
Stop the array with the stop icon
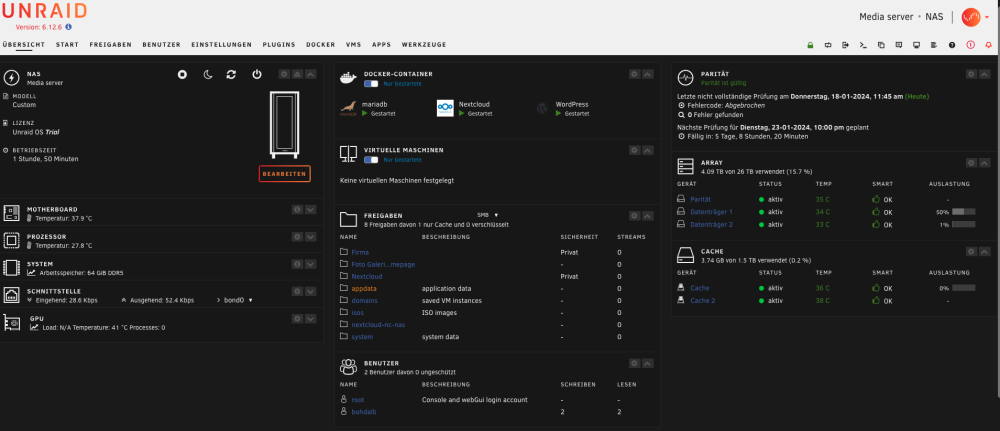click(x=182, y=75)
